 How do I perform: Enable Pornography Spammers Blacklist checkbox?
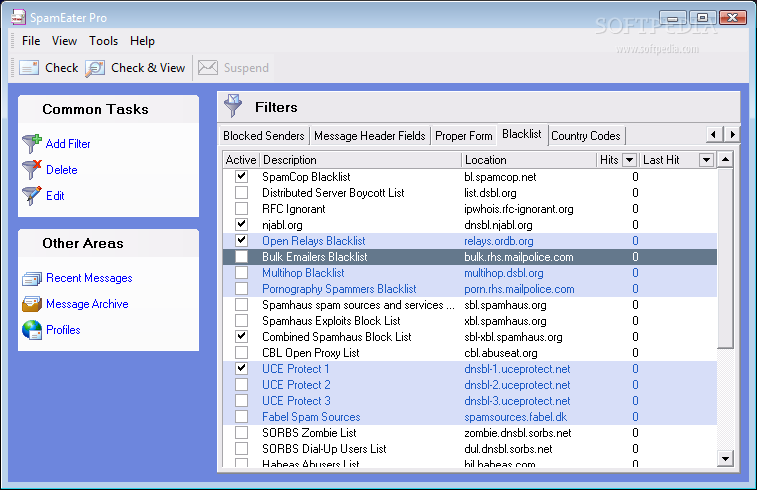pos(241,288)
